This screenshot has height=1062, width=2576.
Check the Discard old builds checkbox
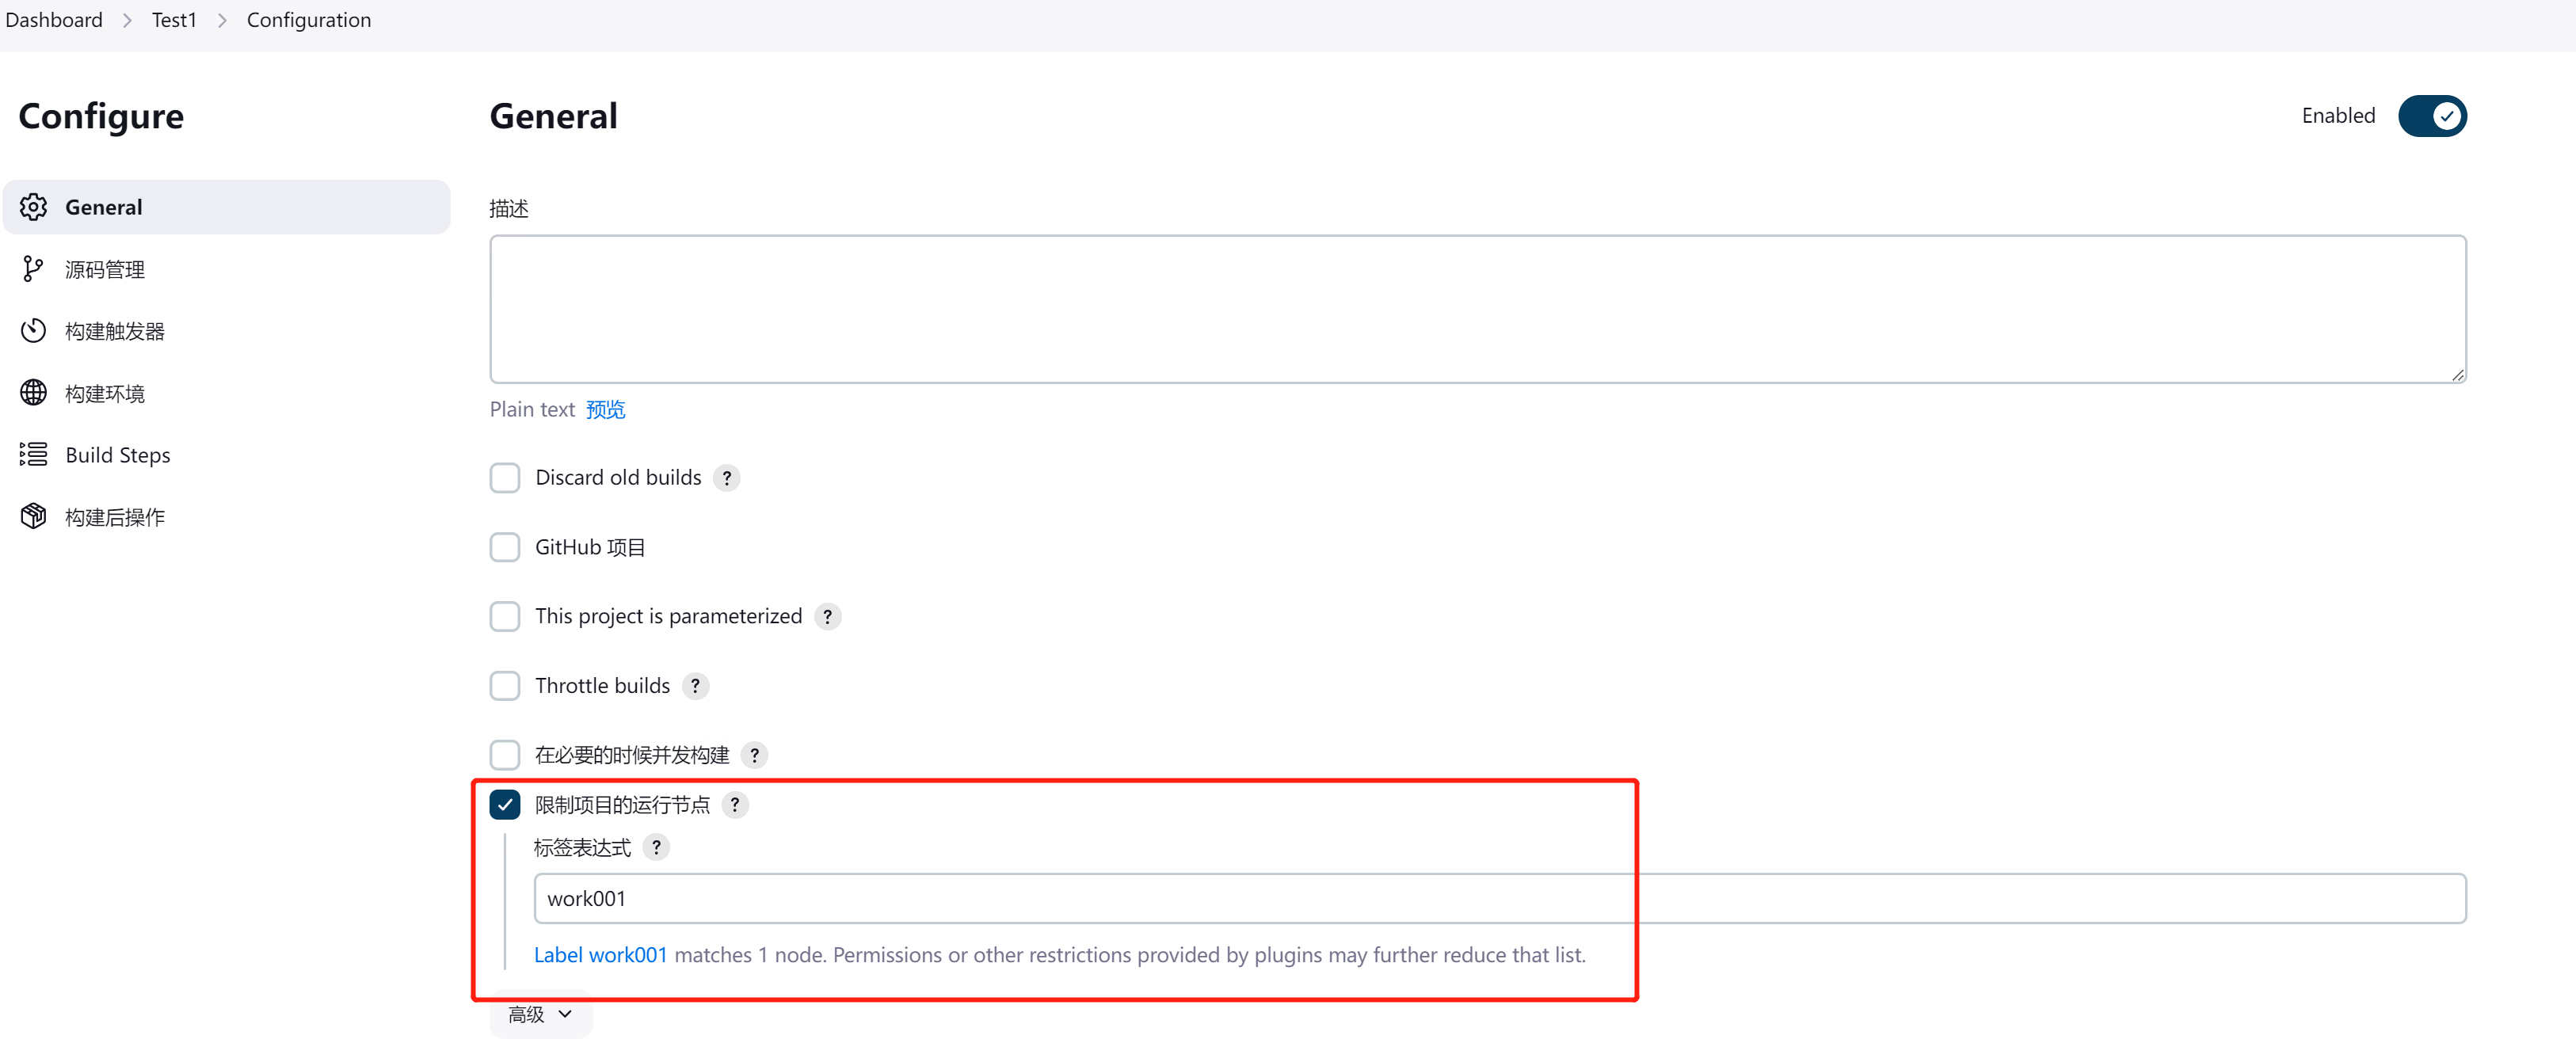click(505, 478)
